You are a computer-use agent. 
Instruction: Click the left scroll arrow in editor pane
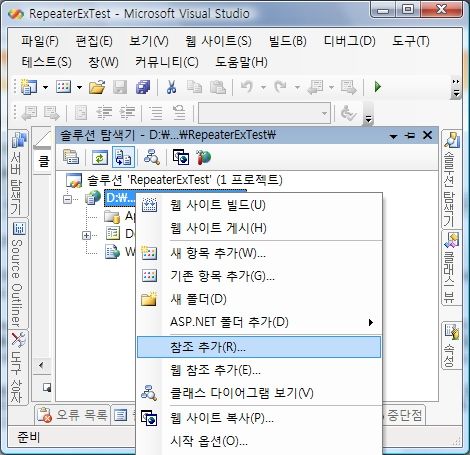tap(41, 366)
